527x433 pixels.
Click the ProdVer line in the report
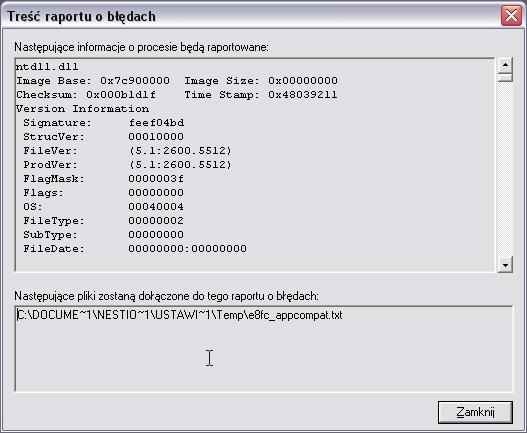point(127,165)
